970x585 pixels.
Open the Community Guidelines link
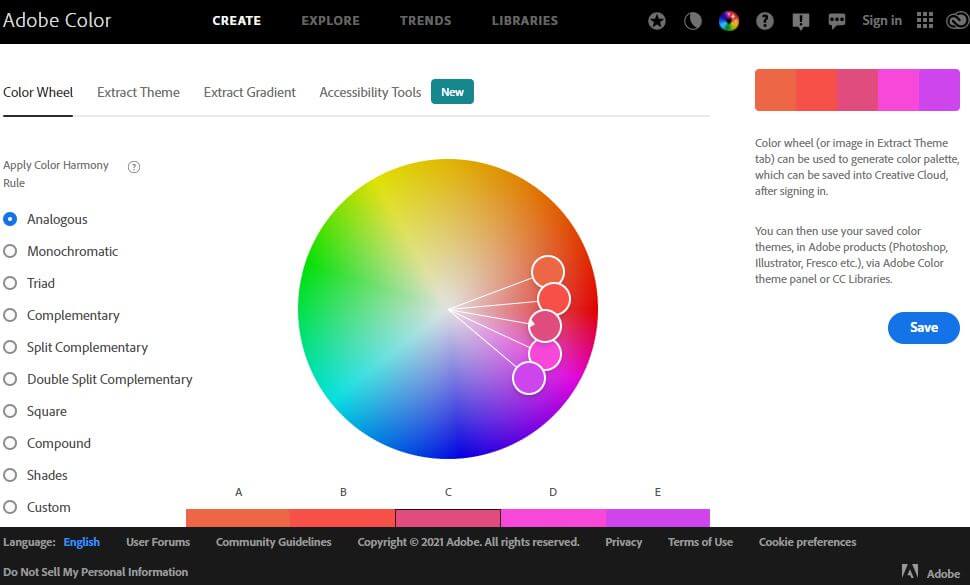[x=273, y=542]
